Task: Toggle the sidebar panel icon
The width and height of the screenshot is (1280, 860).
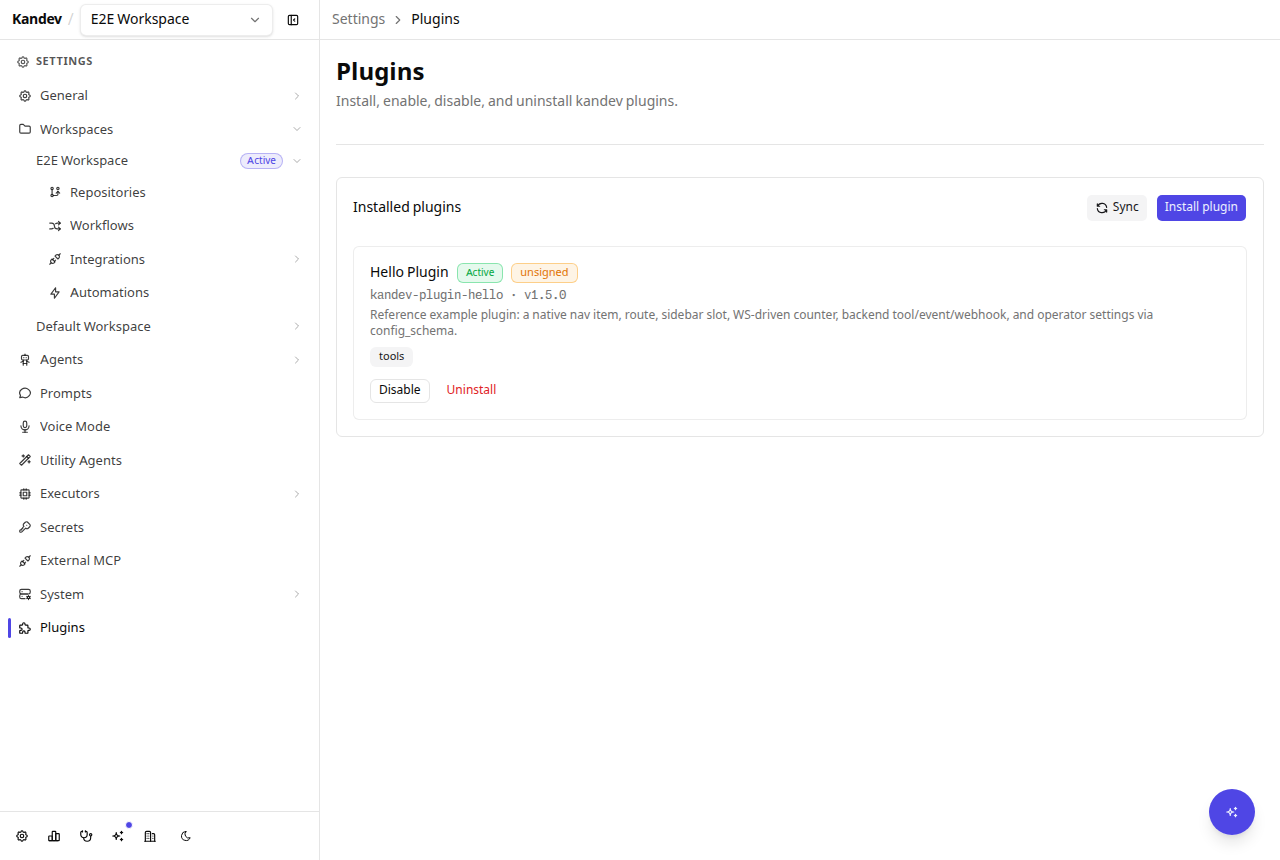Action: coord(293,20)
